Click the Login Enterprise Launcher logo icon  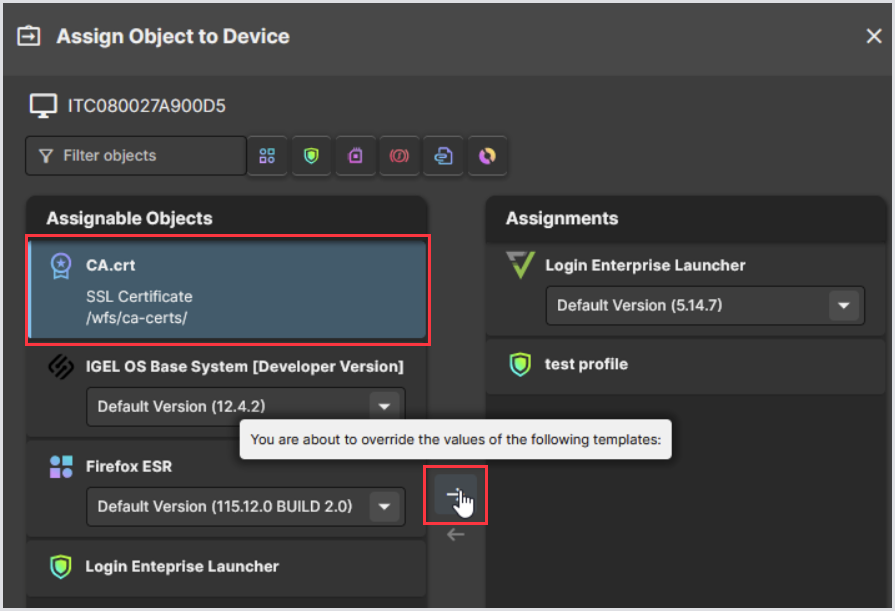(520, 266)
